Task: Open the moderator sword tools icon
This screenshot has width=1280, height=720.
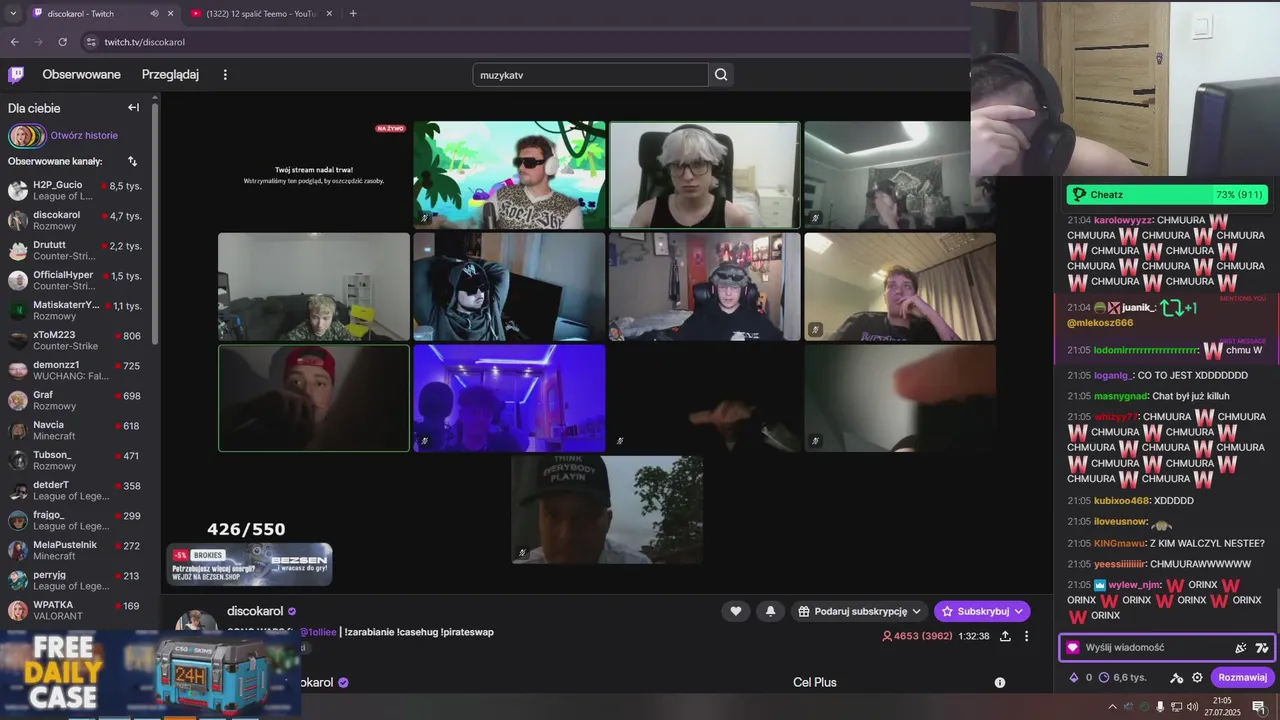Action: [x=1177, y=677]
